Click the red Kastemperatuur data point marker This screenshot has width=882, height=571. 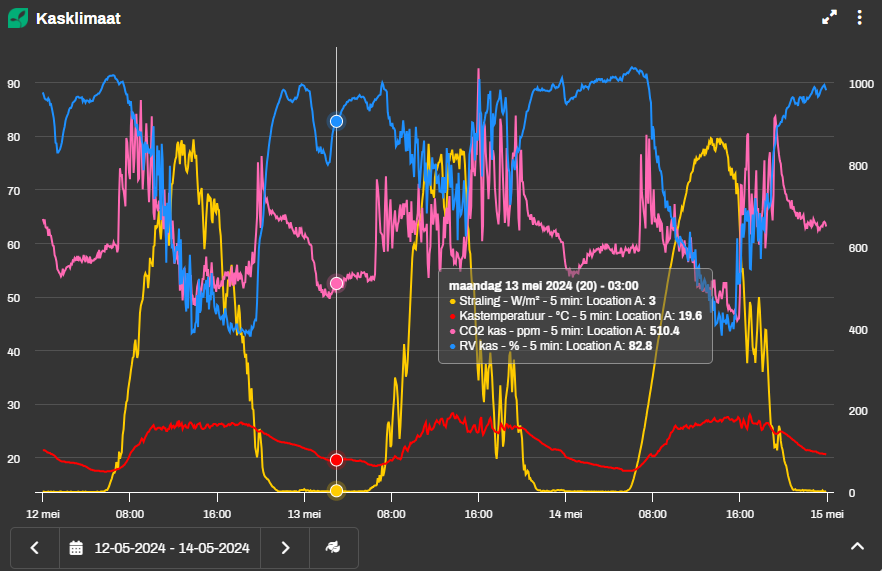[x=337, y=460]
